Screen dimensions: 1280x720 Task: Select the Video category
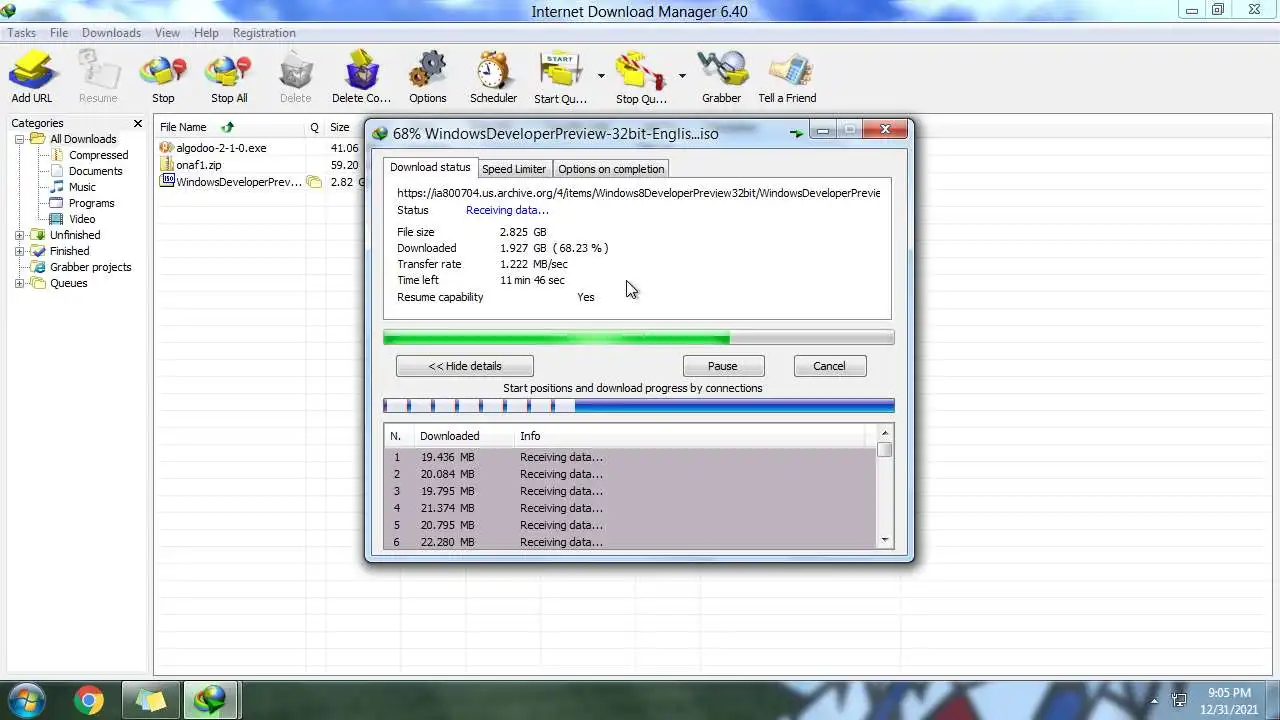pyautogui.click(x=82, y=219)
